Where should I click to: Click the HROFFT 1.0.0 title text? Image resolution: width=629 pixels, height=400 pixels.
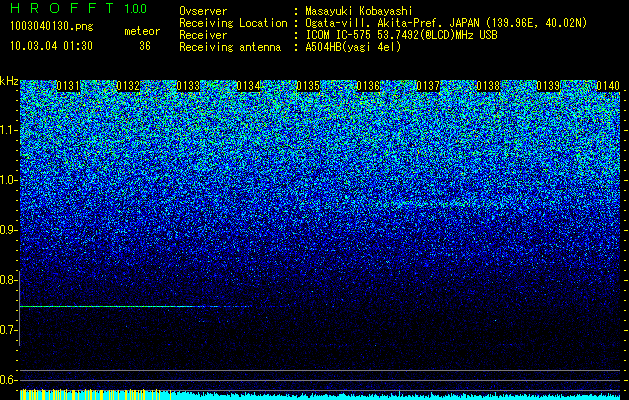79,8
